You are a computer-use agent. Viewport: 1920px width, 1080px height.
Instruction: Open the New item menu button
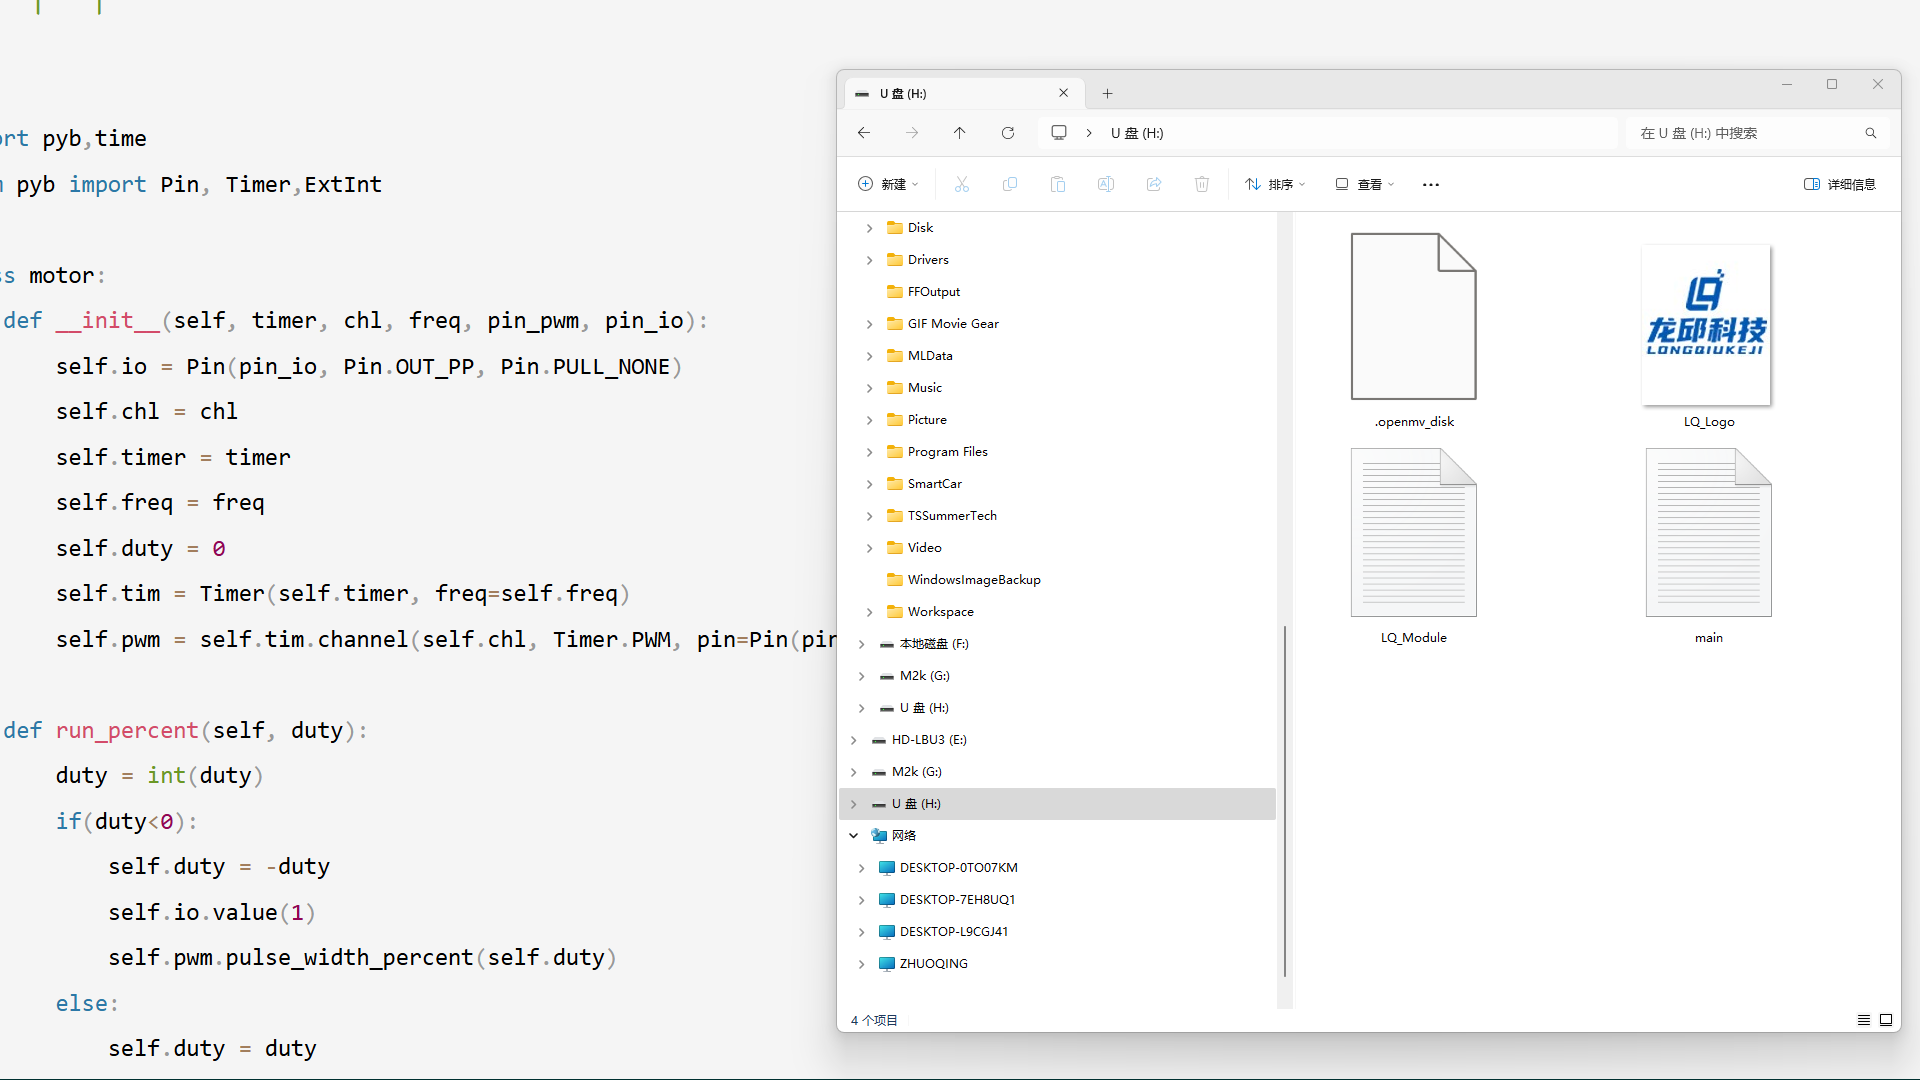(x=888, y=184)
